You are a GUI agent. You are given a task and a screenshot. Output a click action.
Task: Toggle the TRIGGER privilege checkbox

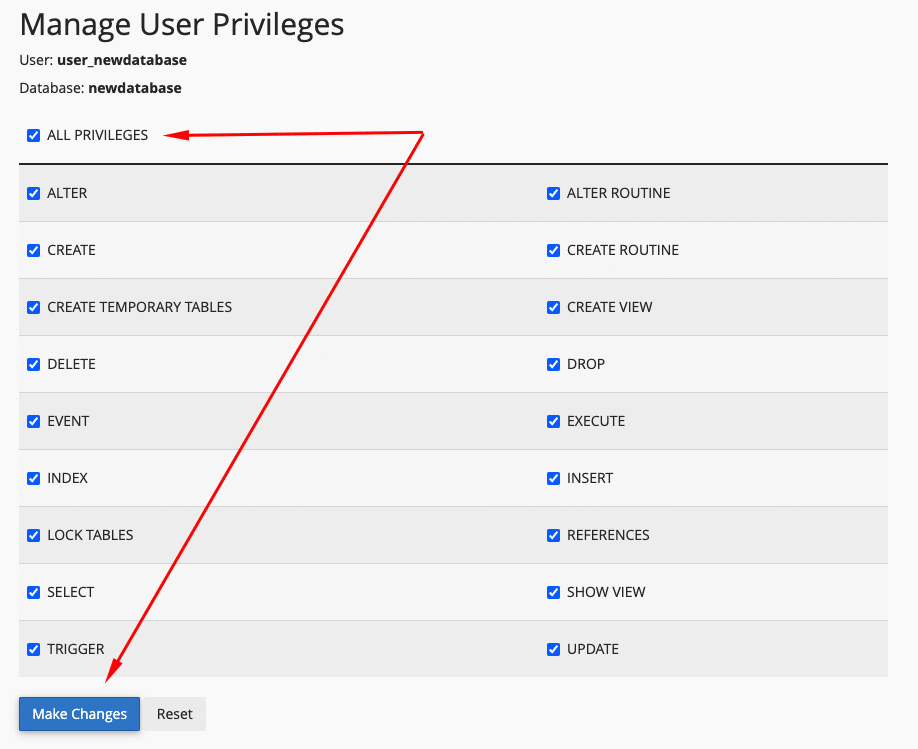click(x=34, y=649)
